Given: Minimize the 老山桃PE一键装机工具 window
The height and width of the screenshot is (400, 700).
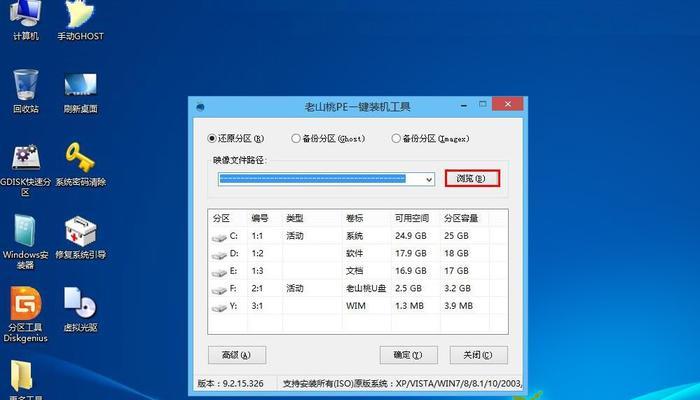Looking at the screenshot, I should (x=464, y=105).
